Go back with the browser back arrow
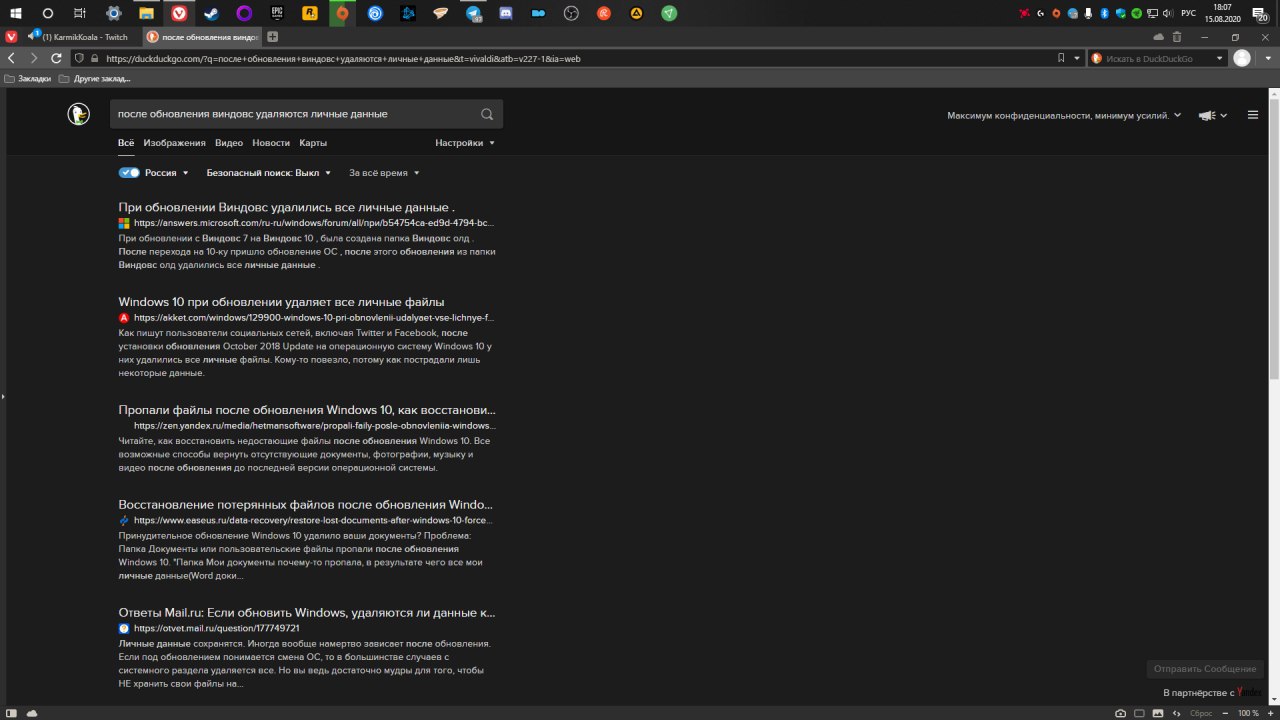The height and width of the screenshot is (720, 1280). pyautogui.click(x=11, y=59)
